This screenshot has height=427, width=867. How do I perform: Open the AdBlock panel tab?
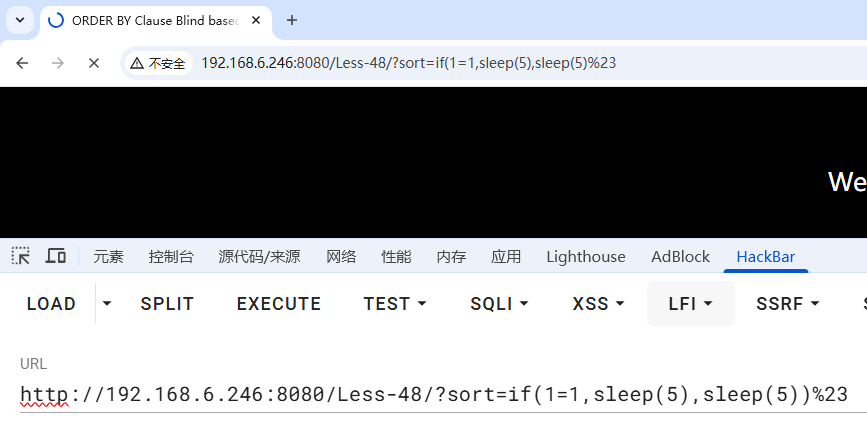coord(680,257)
